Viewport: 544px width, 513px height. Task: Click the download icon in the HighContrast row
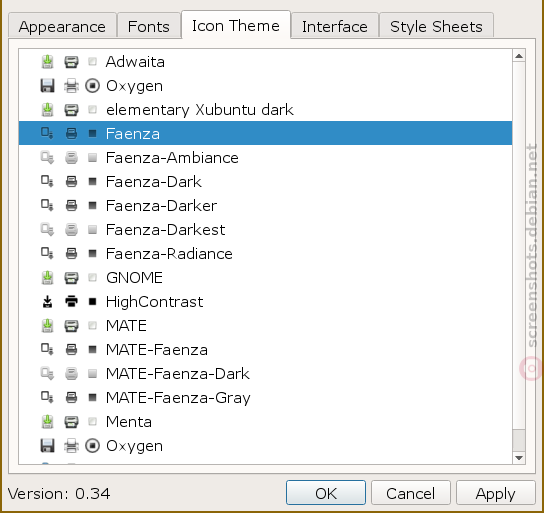pyautogui.click(x=48, y=301)
